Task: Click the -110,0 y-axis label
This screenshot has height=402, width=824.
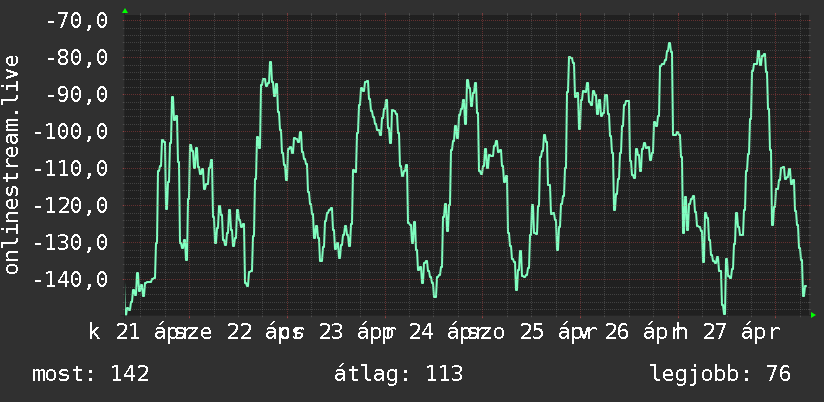Action: coord(70,169)
